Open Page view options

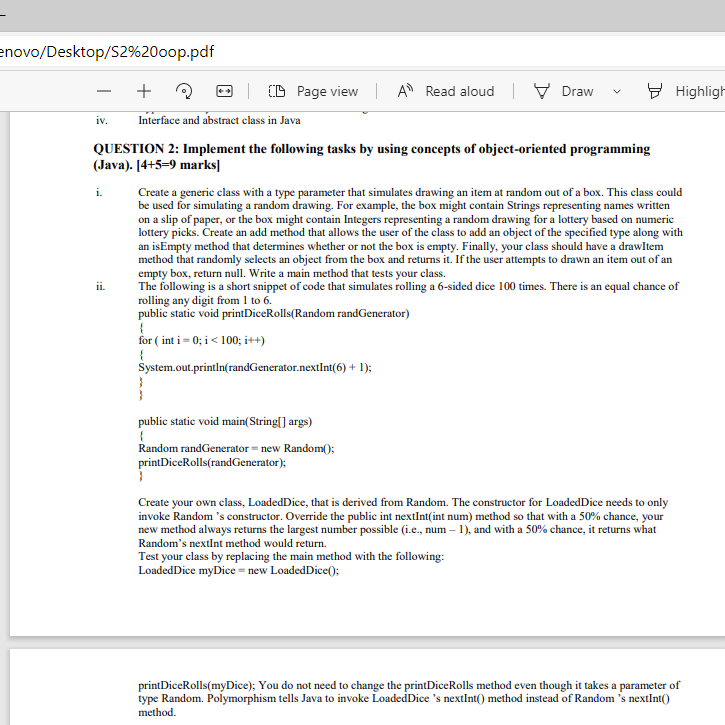click(x=313, y=91)
